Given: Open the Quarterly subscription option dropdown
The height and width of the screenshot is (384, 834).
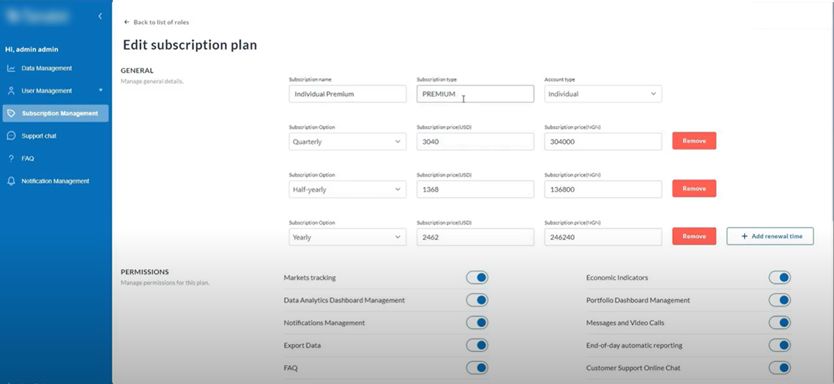Looking at the screenshot, I should coord(347,142).
